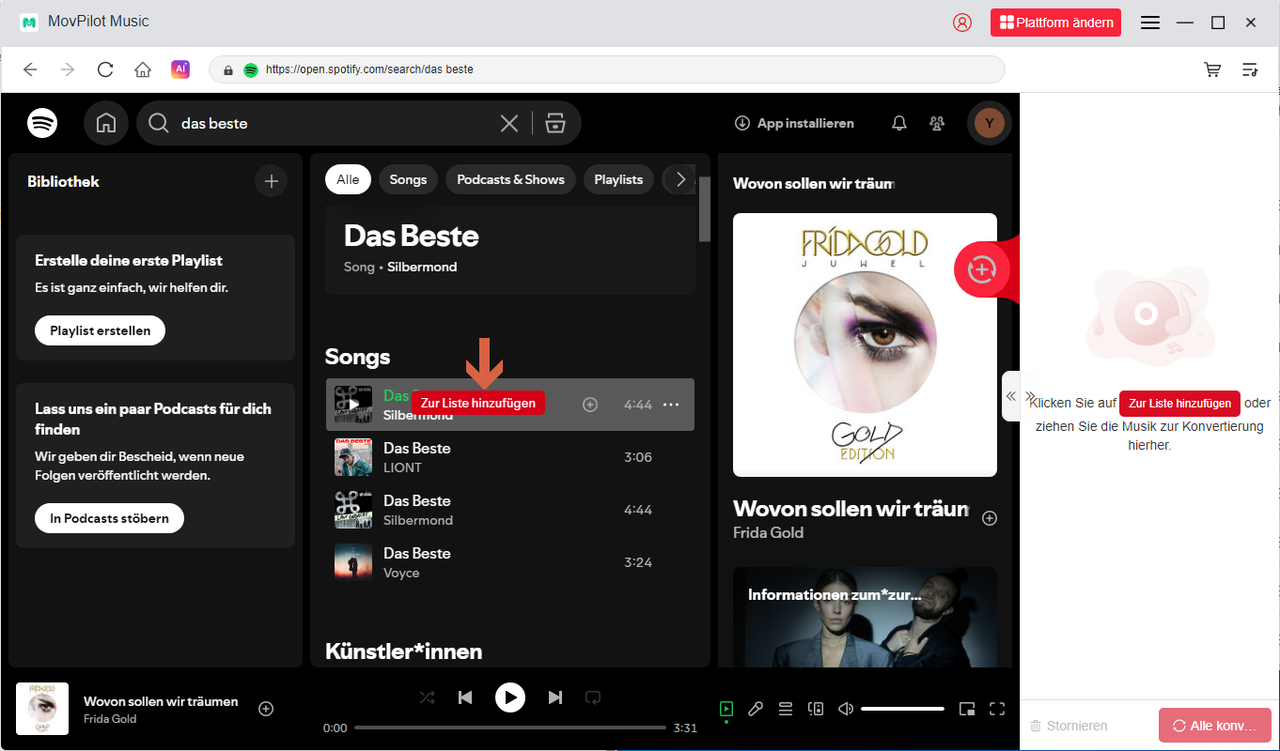Open the home page from the MovPilot toolbar
The width and height of the screenshot is (1280, 751).
143,69
